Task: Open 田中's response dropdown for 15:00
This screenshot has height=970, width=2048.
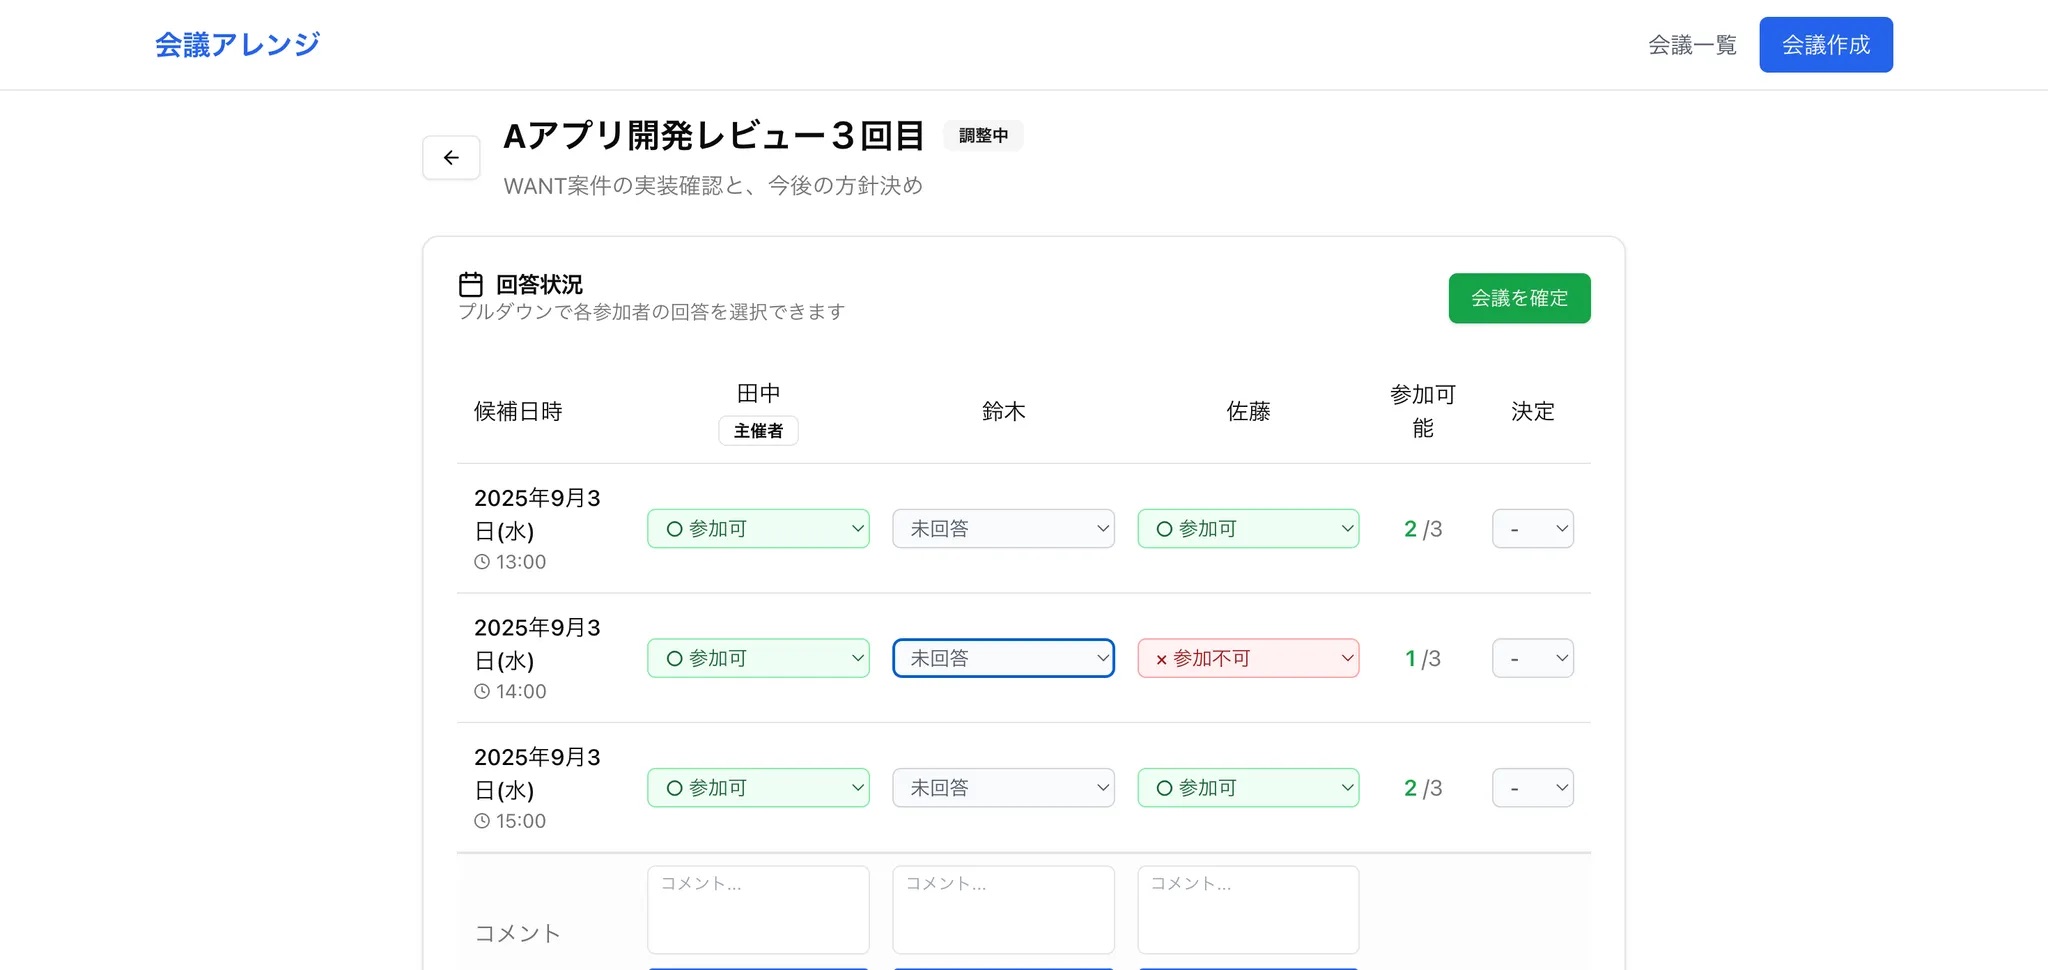Action: coord(758,788)
